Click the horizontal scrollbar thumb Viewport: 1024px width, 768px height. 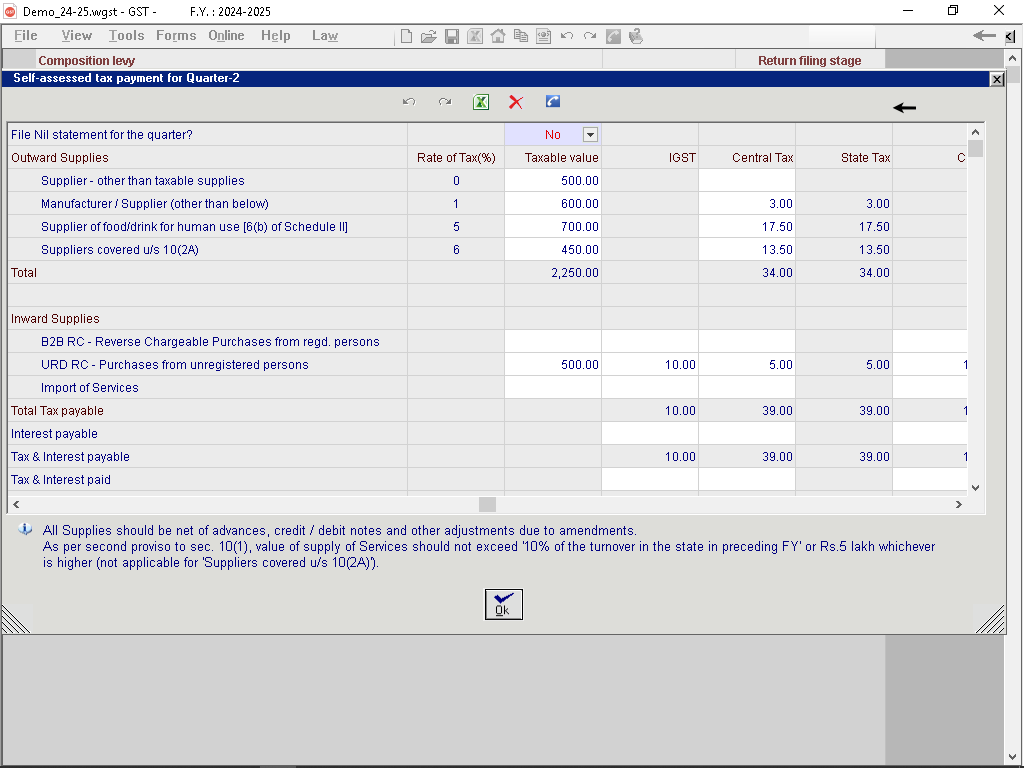pos(487,505)
